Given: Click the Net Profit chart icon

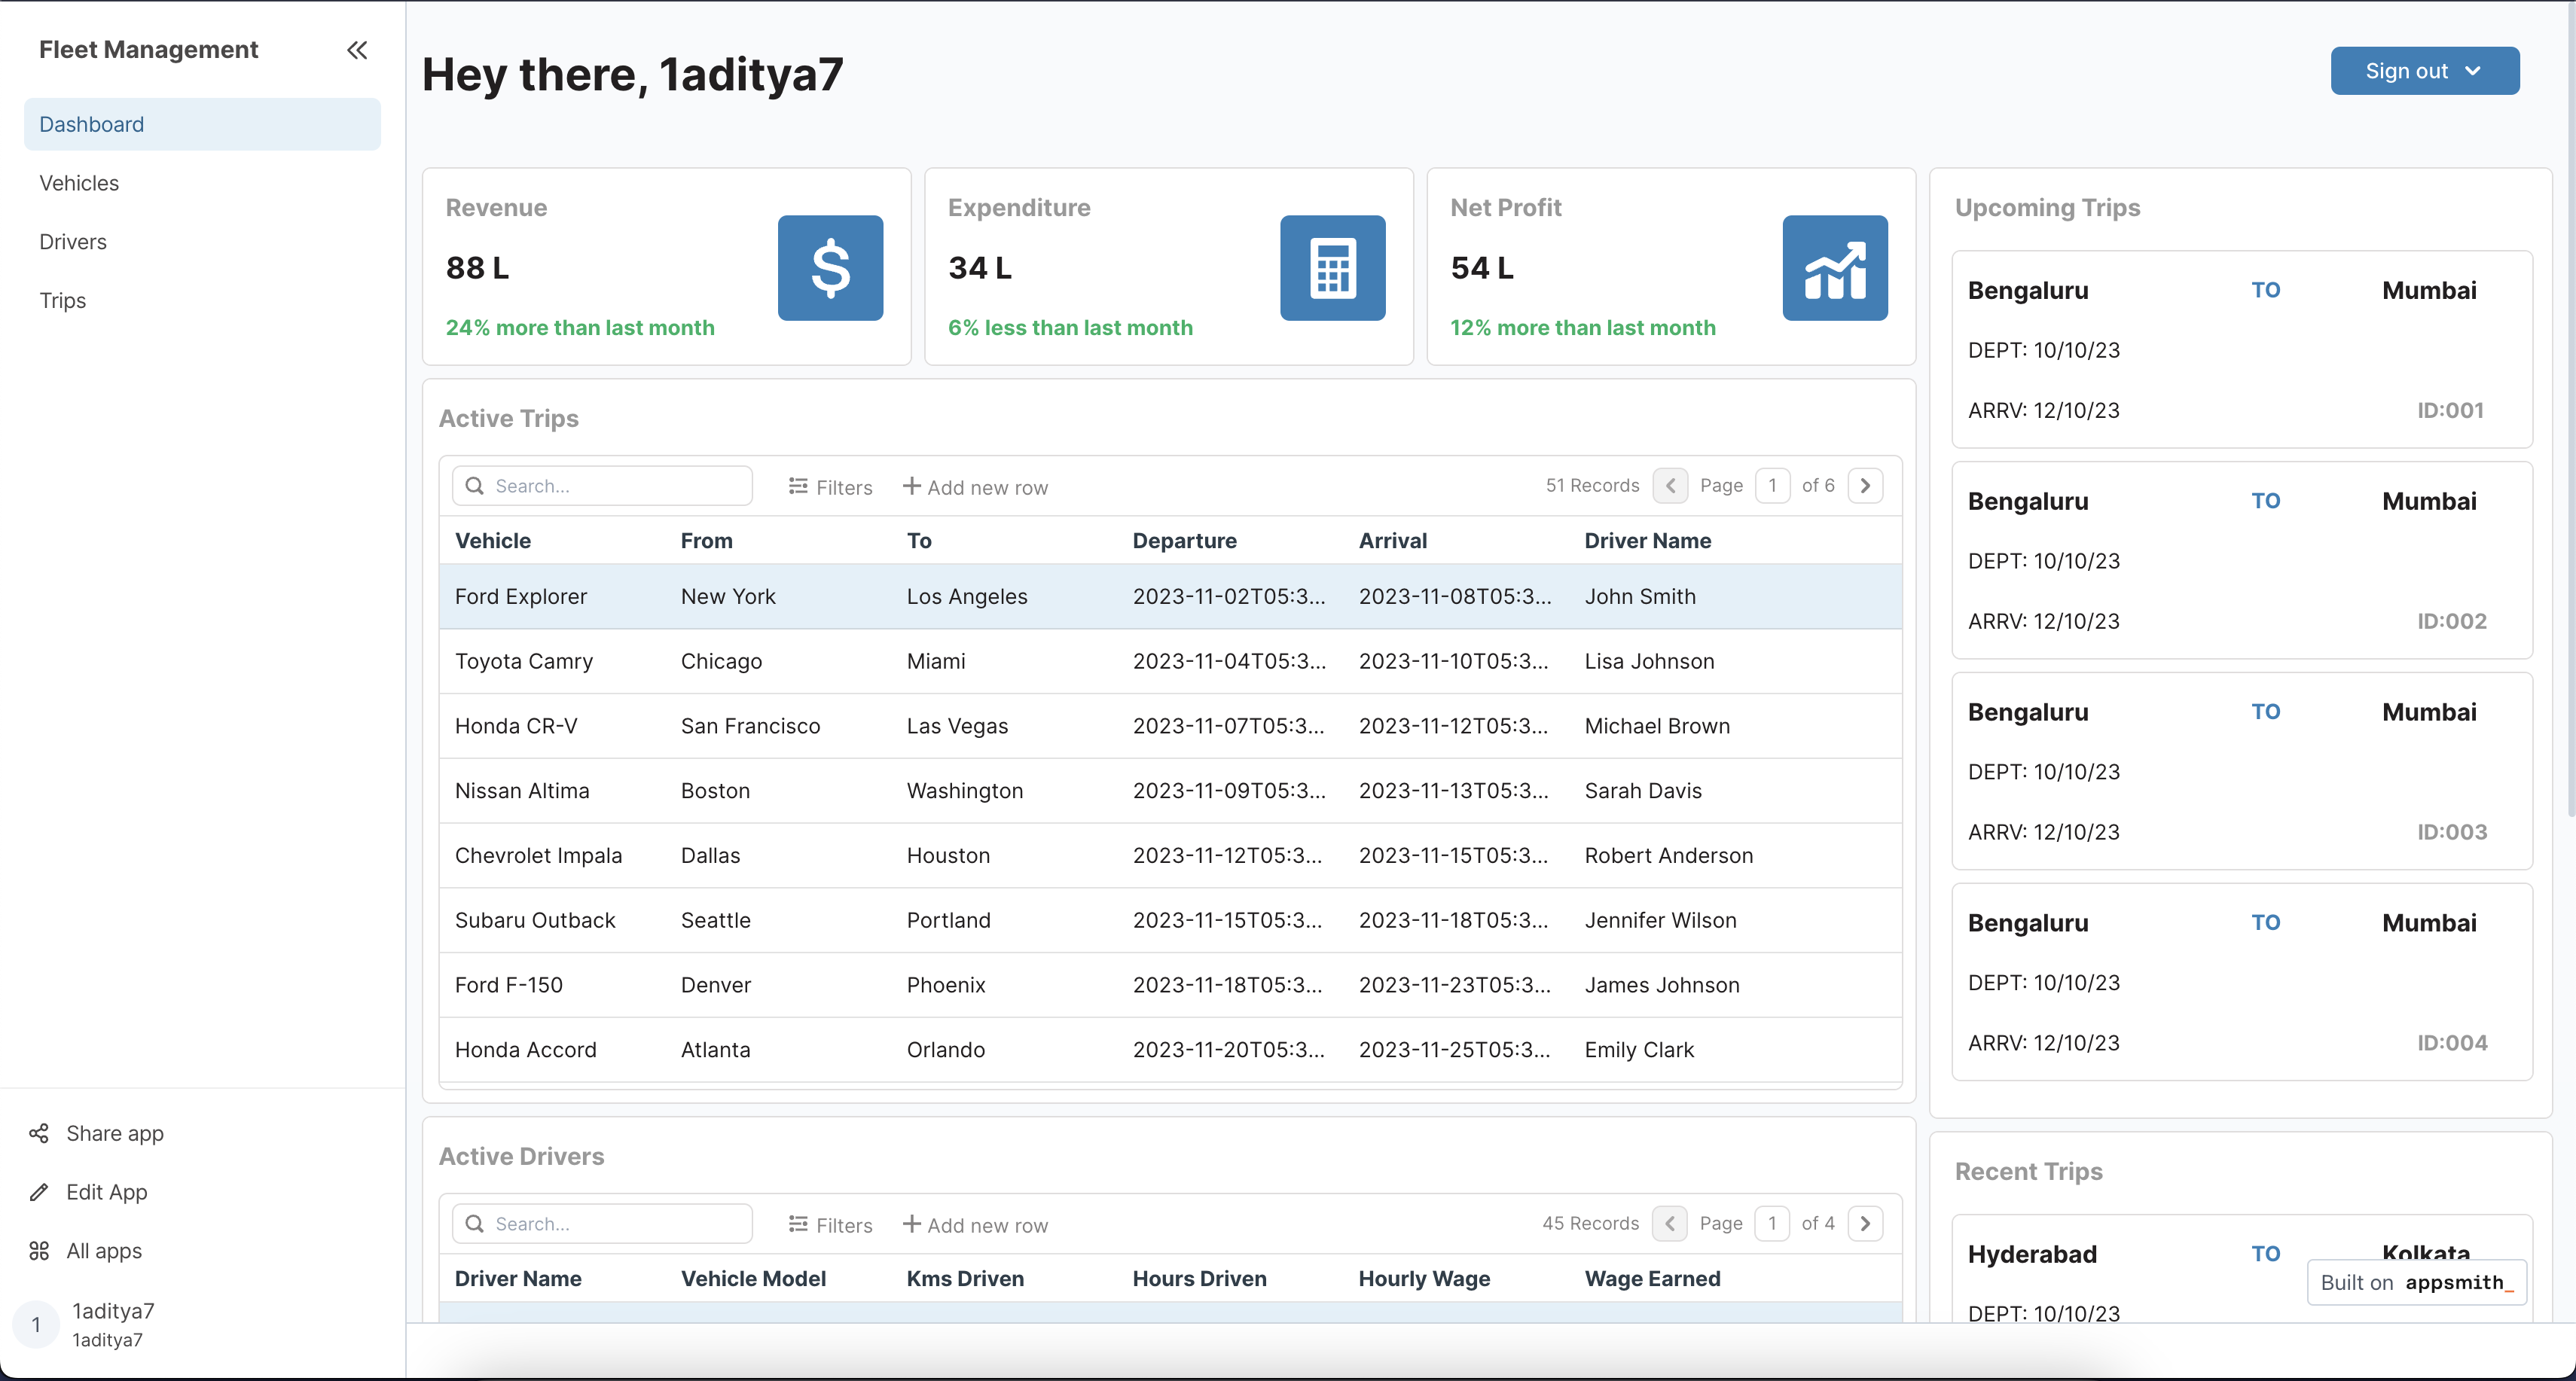Looking at the screenshot, I should point(1834,268).
